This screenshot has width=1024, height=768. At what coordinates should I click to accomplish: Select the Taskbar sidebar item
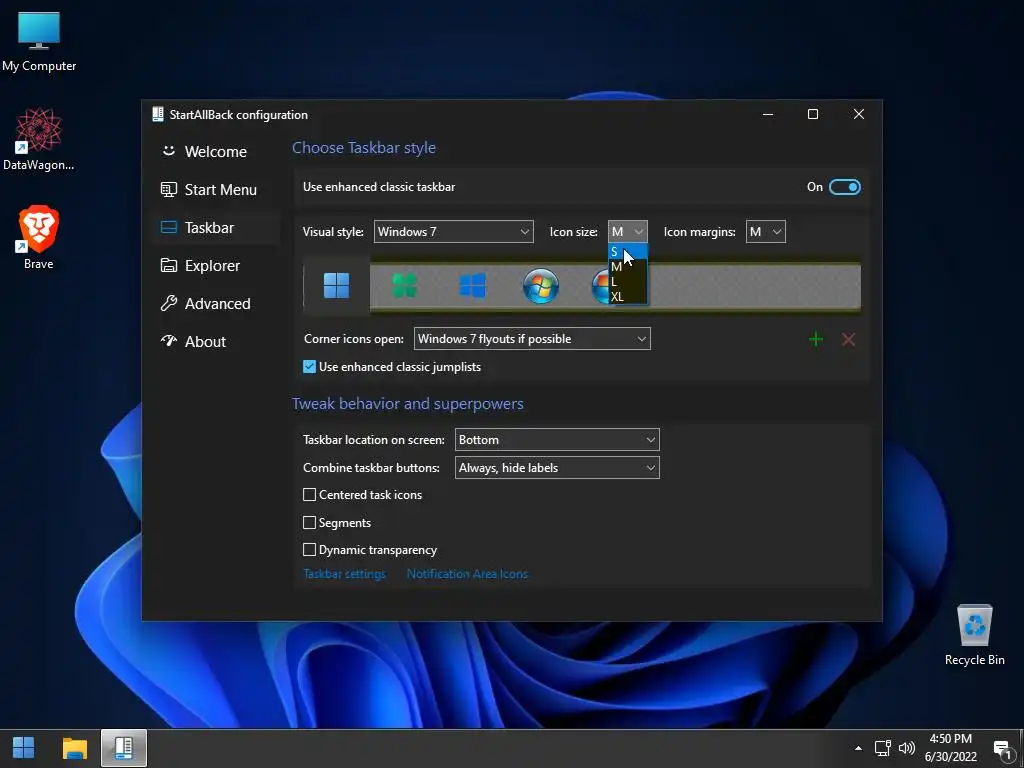coord(216,227)
